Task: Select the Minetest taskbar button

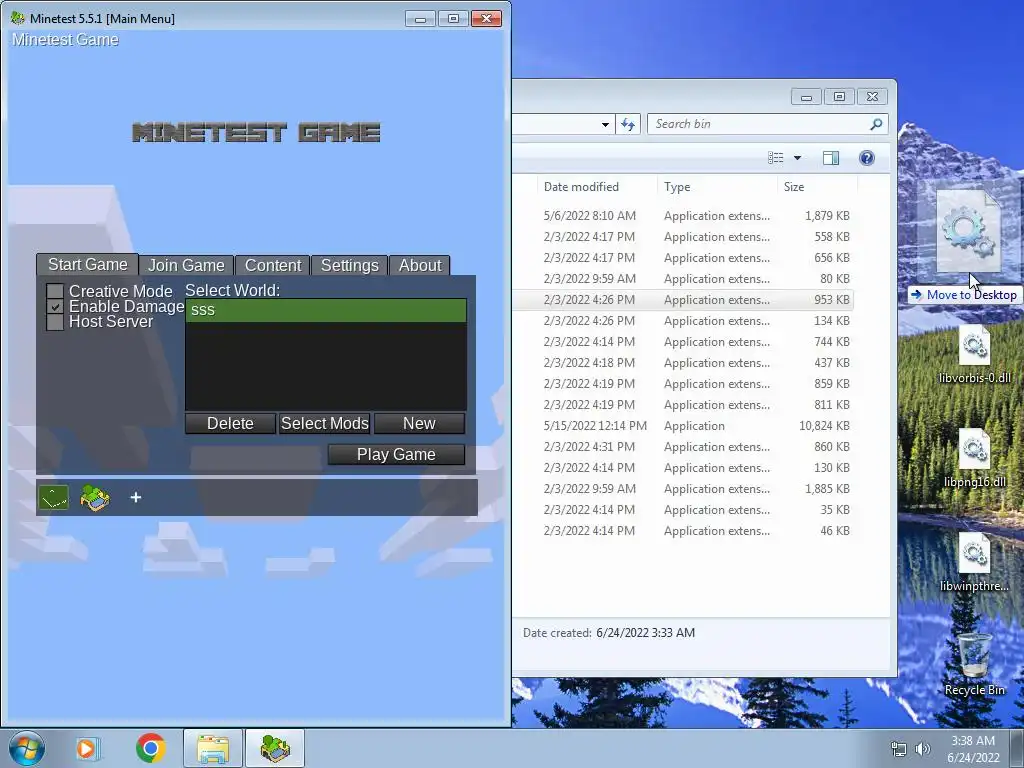Action: click(x=275, y=748)
